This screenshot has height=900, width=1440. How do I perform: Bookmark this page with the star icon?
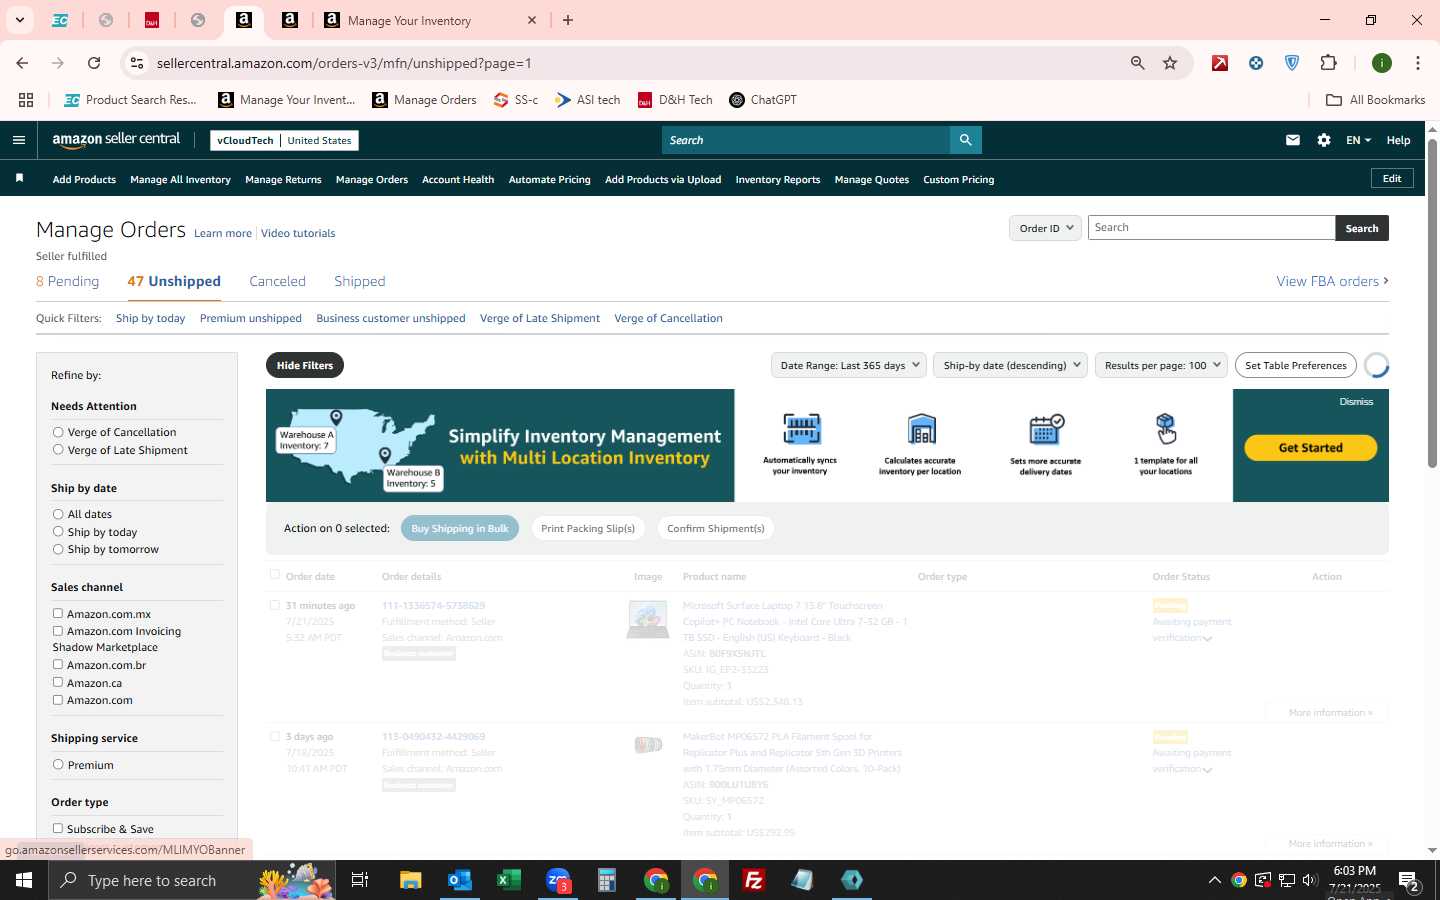pyautogui.click(x=1170, y=63)
